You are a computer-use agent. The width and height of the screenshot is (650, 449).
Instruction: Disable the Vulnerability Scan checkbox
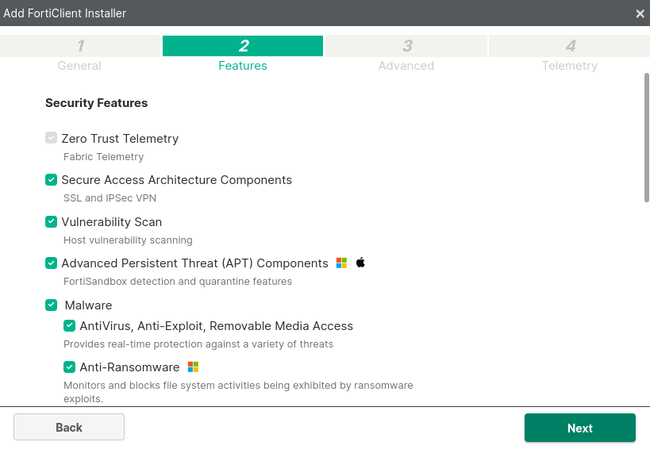[x=51, y=222]
